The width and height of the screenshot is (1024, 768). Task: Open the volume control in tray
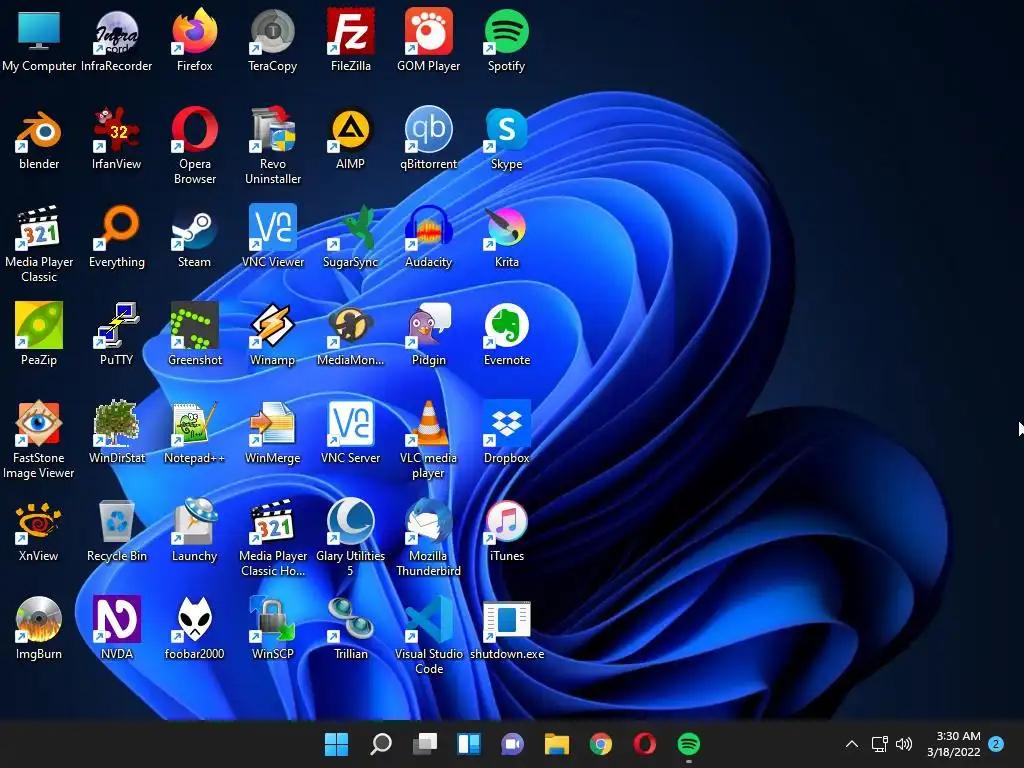pyautogui.click(x=904, y=744)
